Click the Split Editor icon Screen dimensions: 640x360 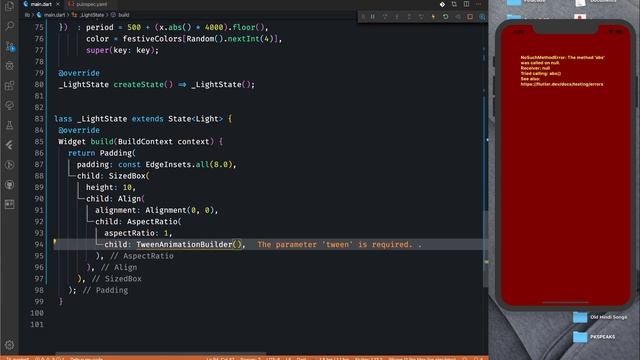pos(466,4)
